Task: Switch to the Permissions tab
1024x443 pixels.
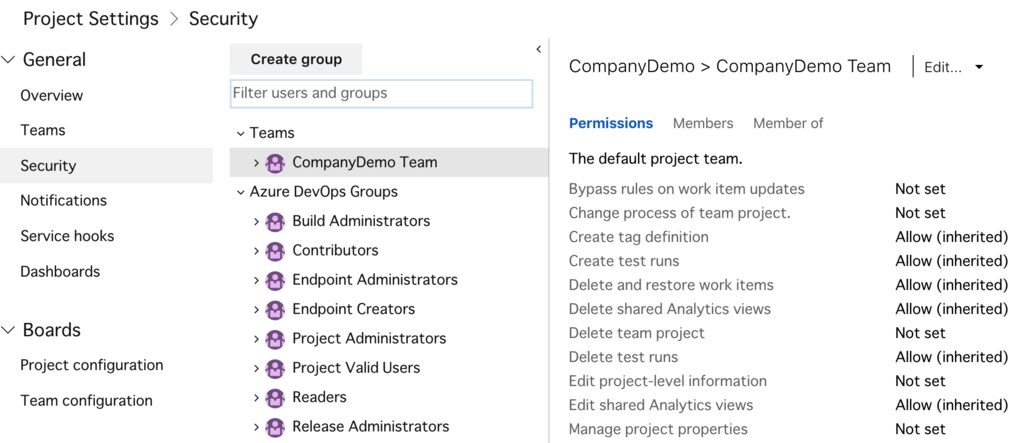Action: pos(611,123)
